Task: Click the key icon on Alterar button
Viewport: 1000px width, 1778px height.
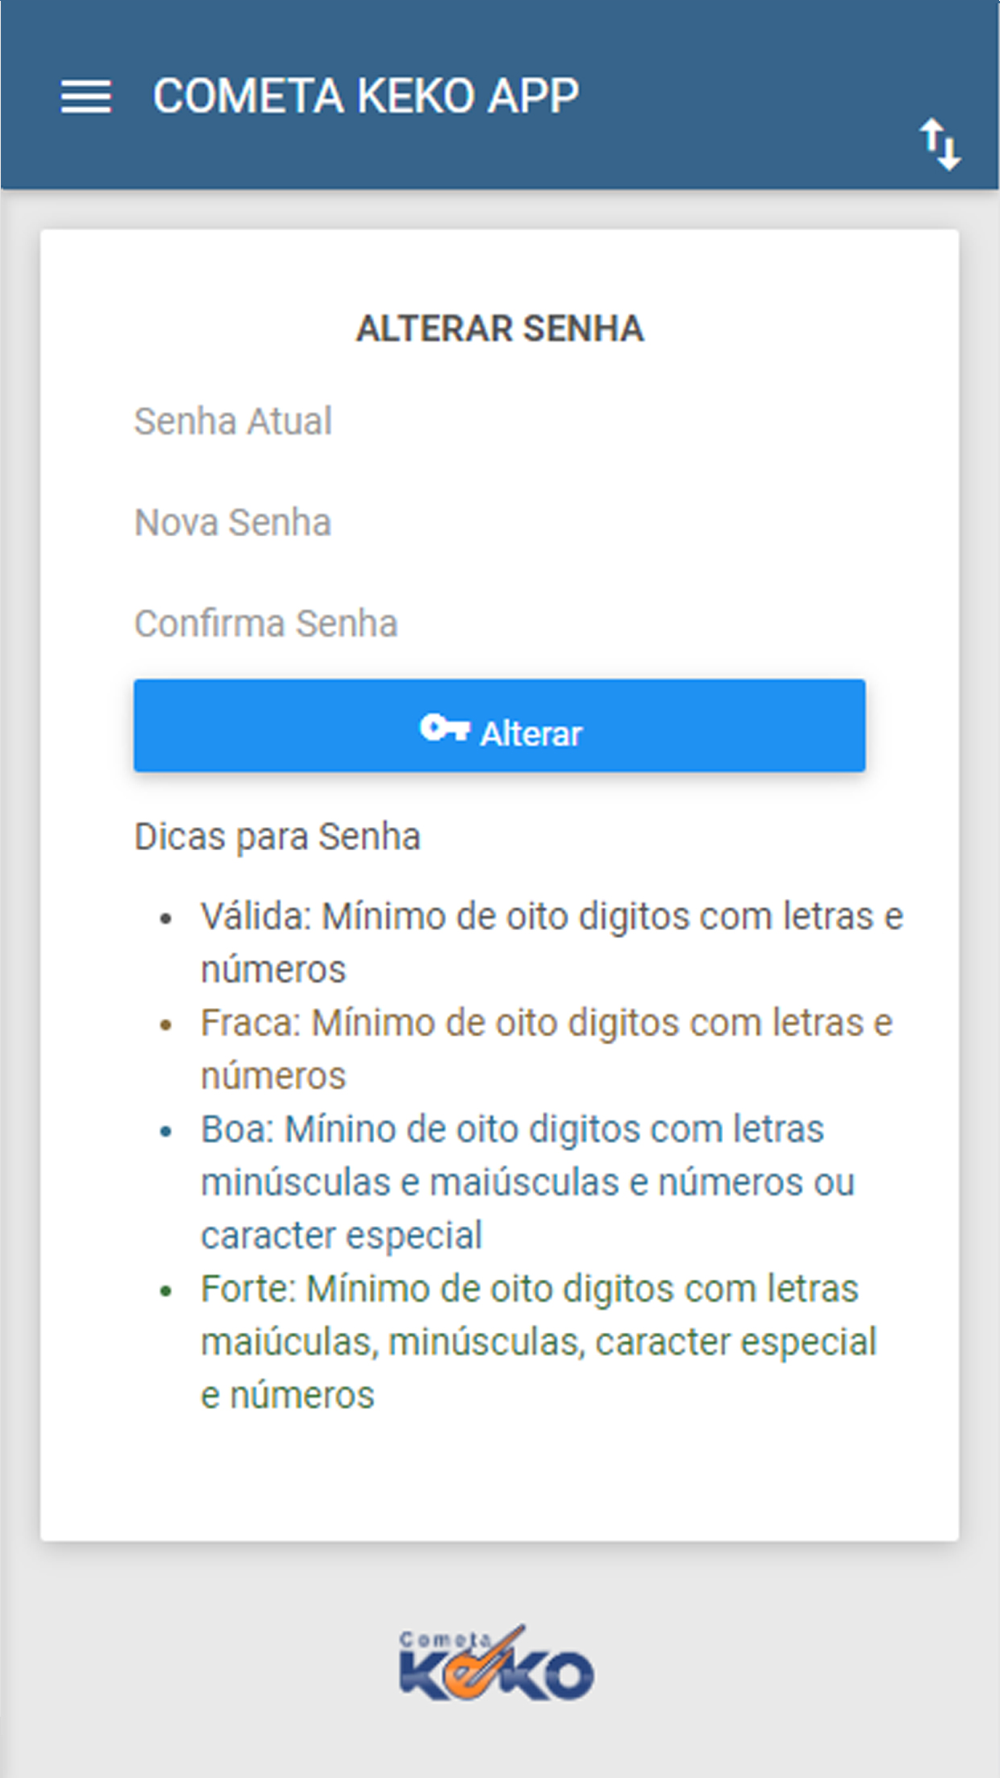Action: [444, 728]
